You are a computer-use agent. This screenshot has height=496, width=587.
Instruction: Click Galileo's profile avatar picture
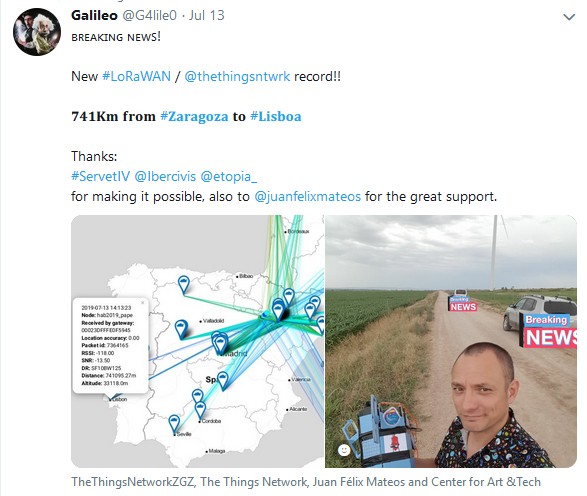[x=37, y=32]
